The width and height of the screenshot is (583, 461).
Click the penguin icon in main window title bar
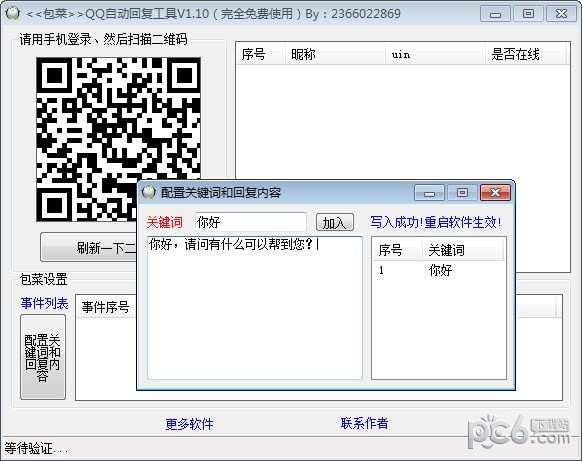pos(13,13)
